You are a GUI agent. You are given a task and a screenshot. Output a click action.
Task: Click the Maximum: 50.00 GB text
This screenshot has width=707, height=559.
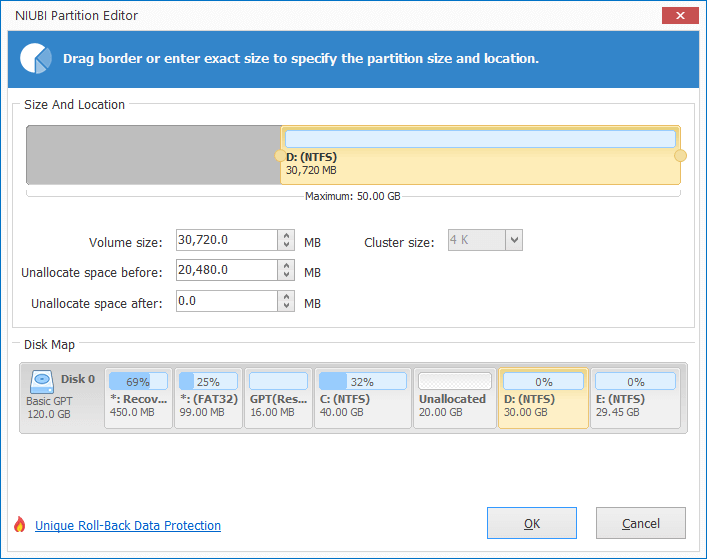point(353,197)
